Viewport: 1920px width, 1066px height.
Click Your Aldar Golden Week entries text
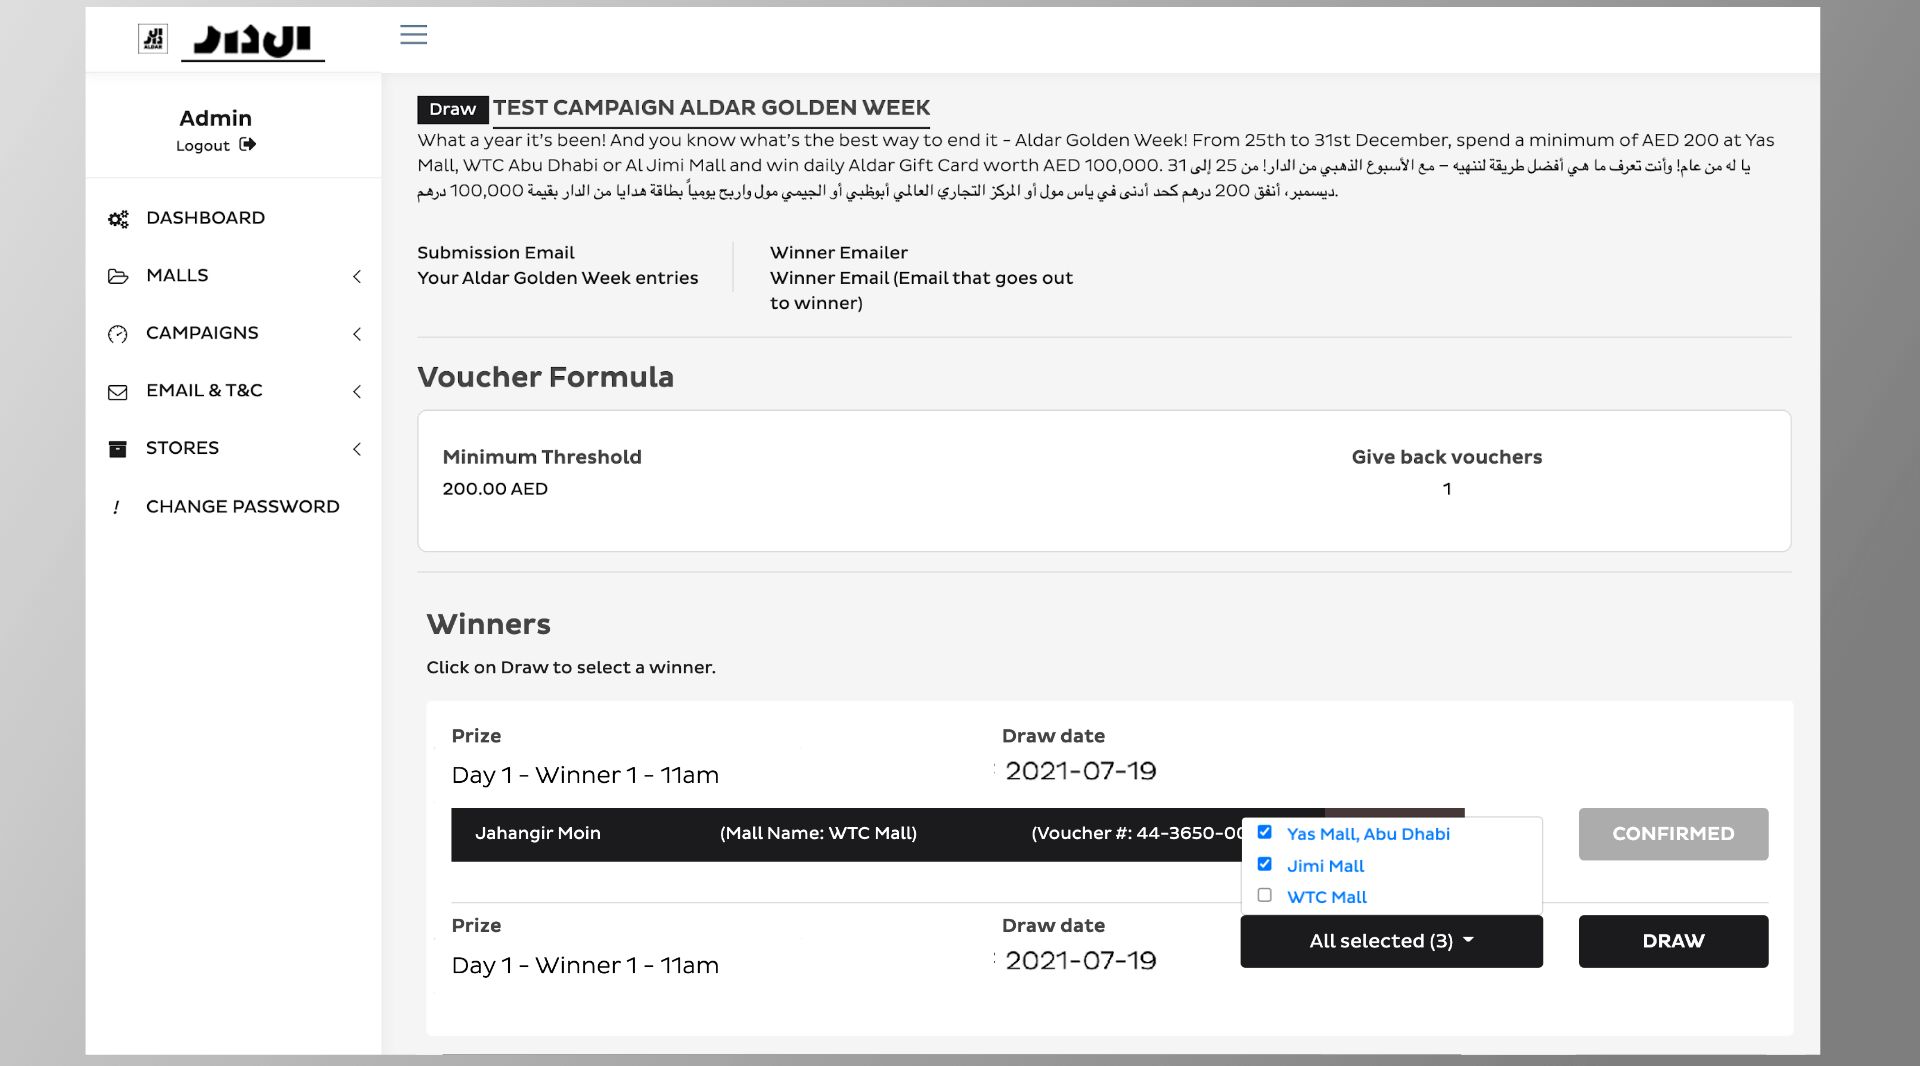(x=558, y=278)
